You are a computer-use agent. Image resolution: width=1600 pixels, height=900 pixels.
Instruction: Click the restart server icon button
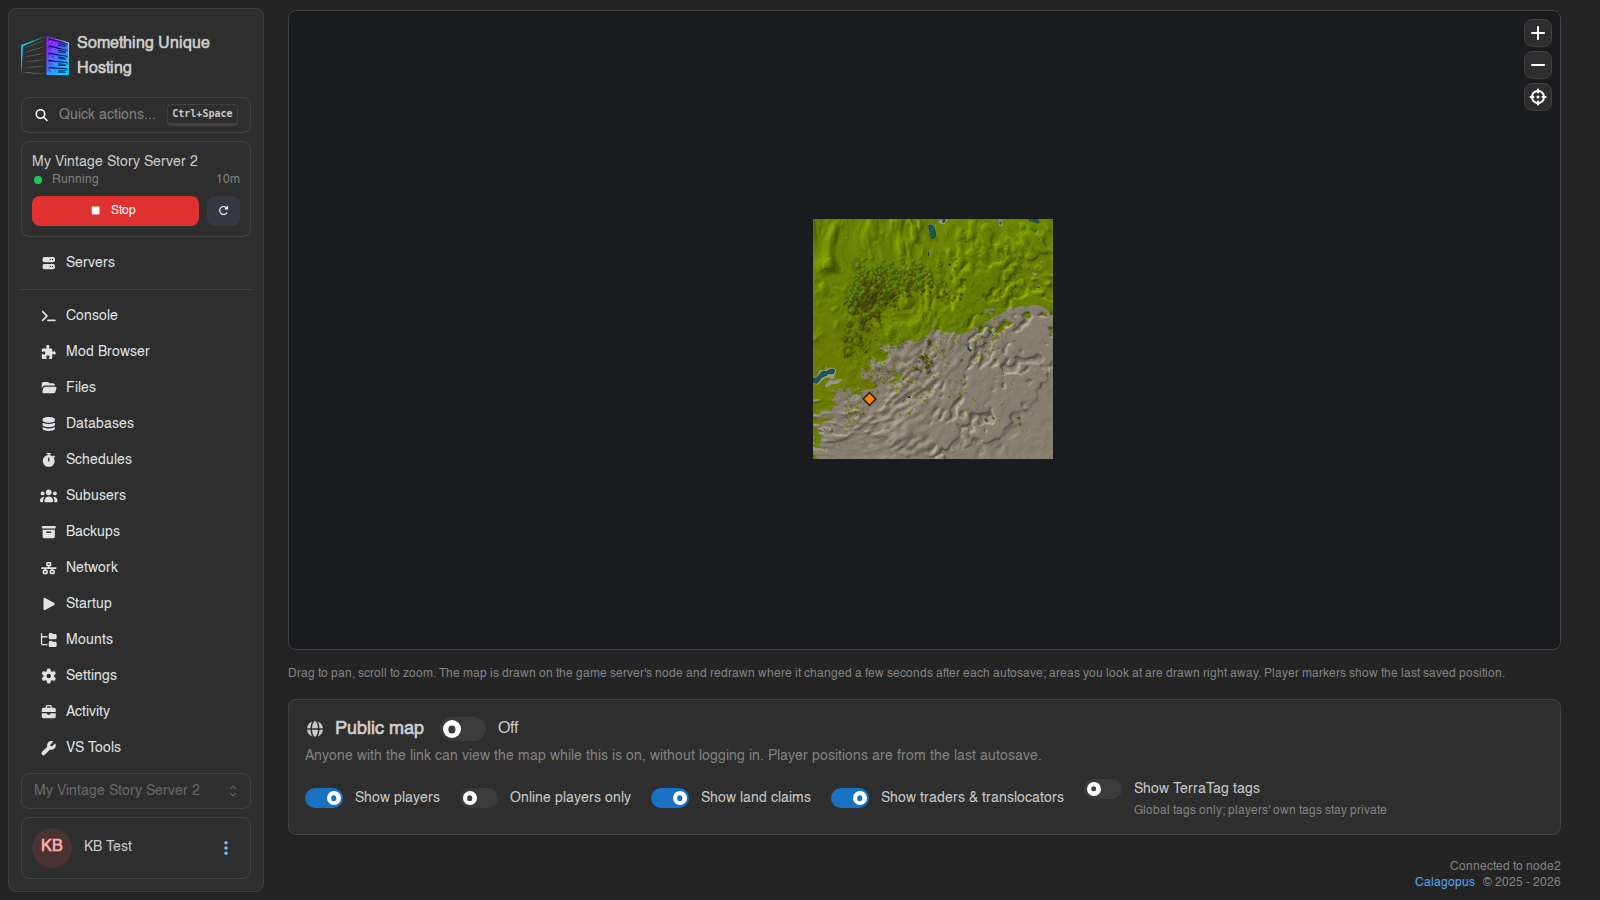pos(223,211)
